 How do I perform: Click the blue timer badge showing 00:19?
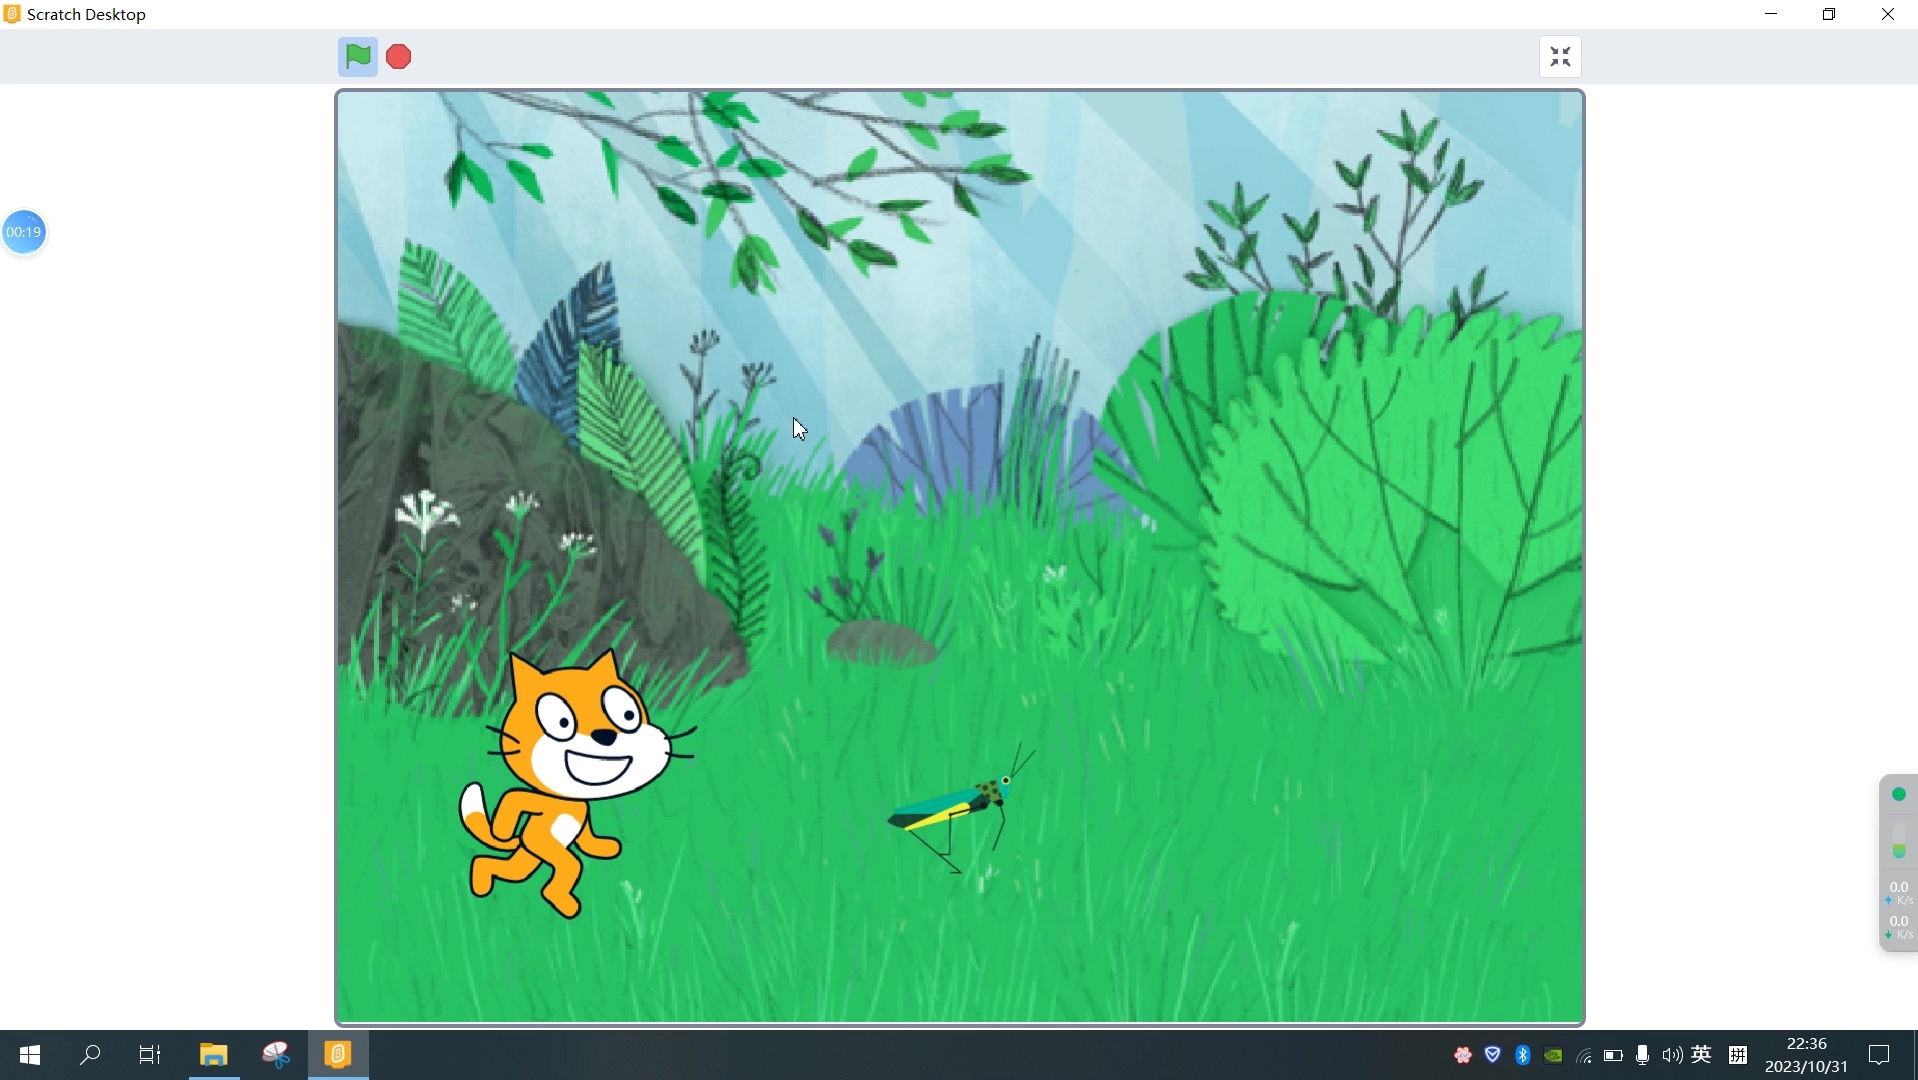(24, 232)
